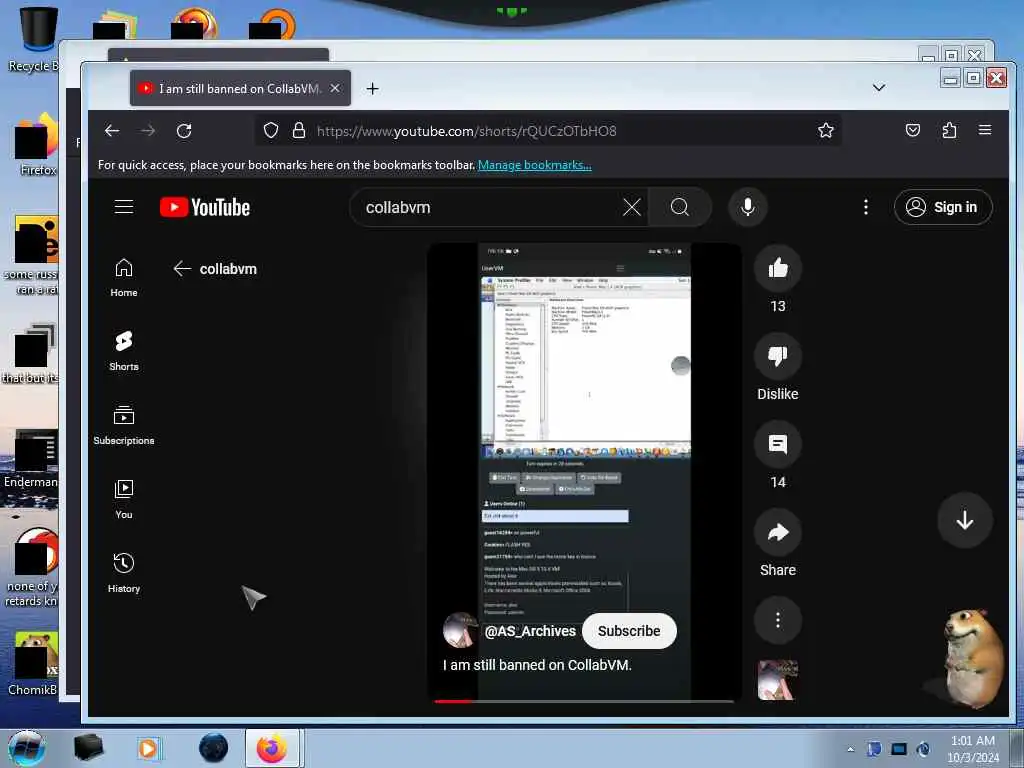Image resolution: width=1024 pixels, height=768 pixels.
Task: Go back from collabvm search results
Action: 182,268
